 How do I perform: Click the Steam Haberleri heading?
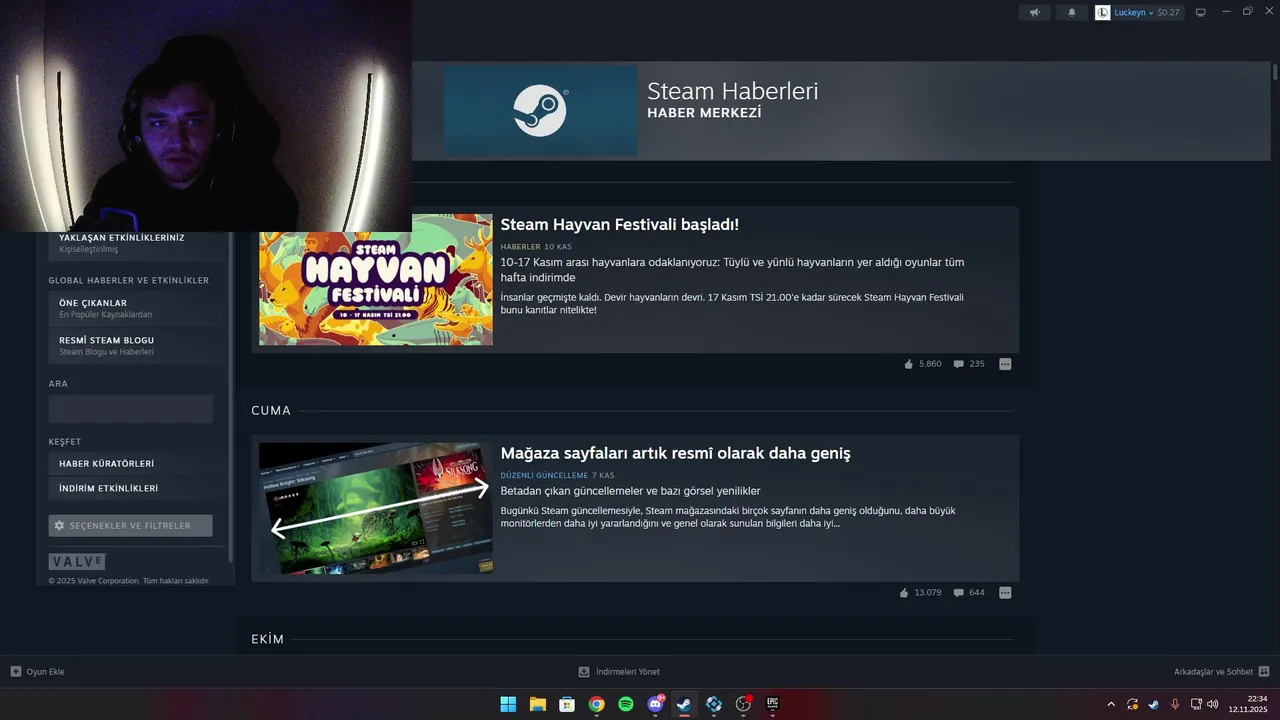732,91
